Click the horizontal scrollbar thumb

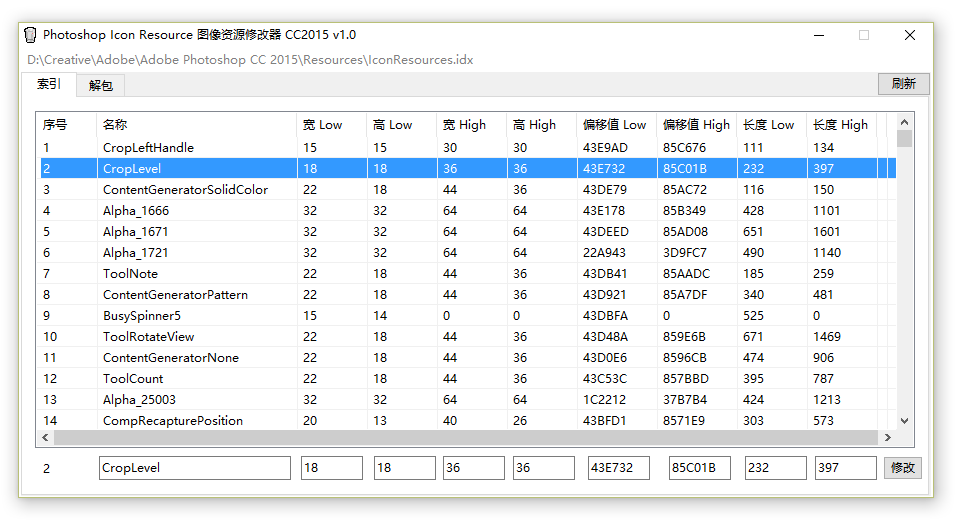tap(466, 437)
